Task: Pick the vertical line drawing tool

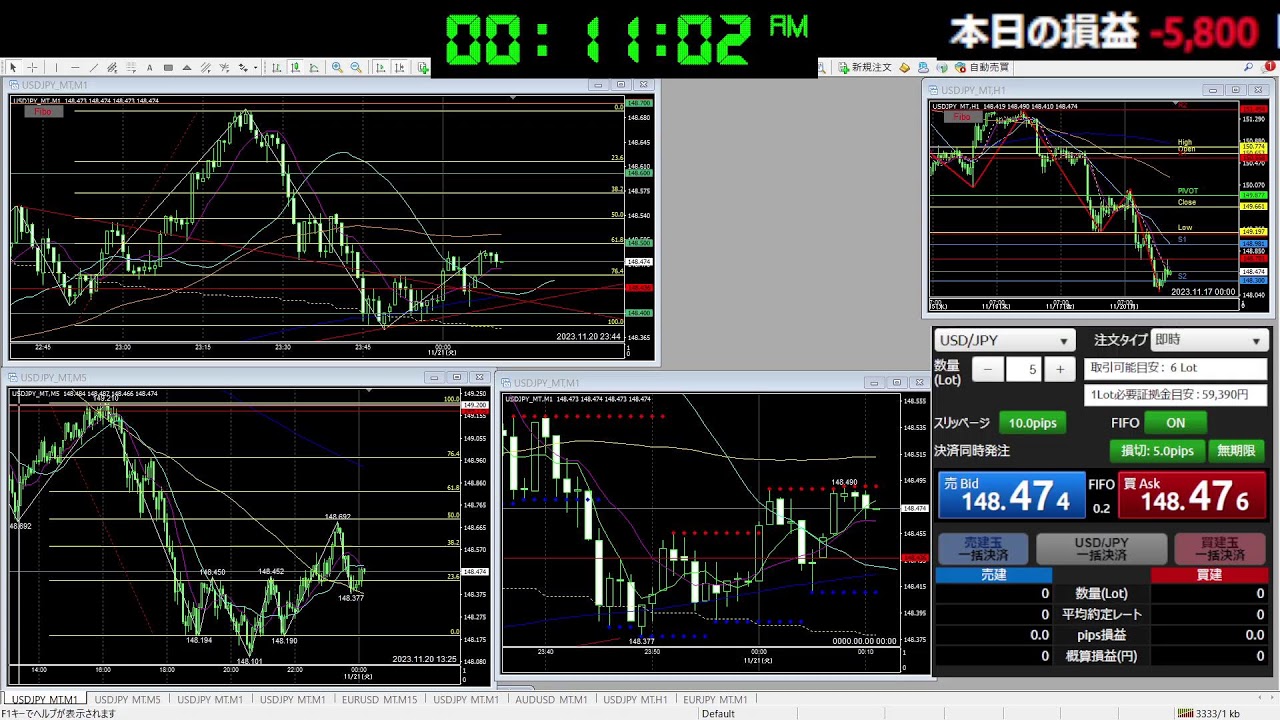Action: pos(56,68)
